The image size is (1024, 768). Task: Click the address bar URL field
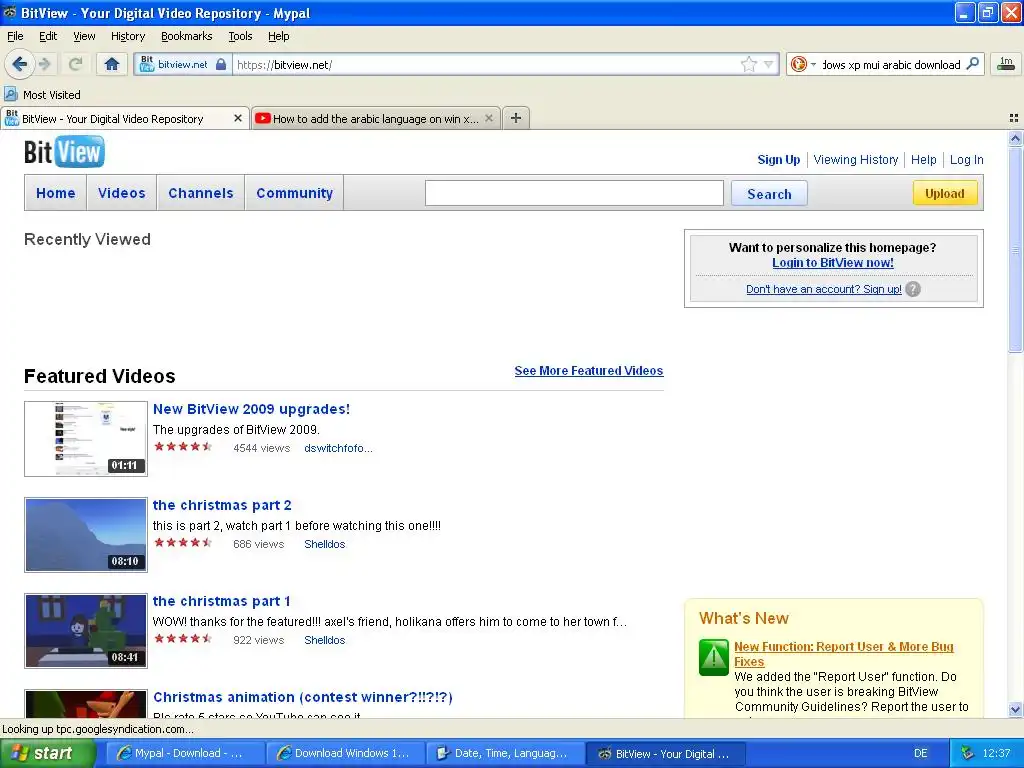[x=487, y=64]
